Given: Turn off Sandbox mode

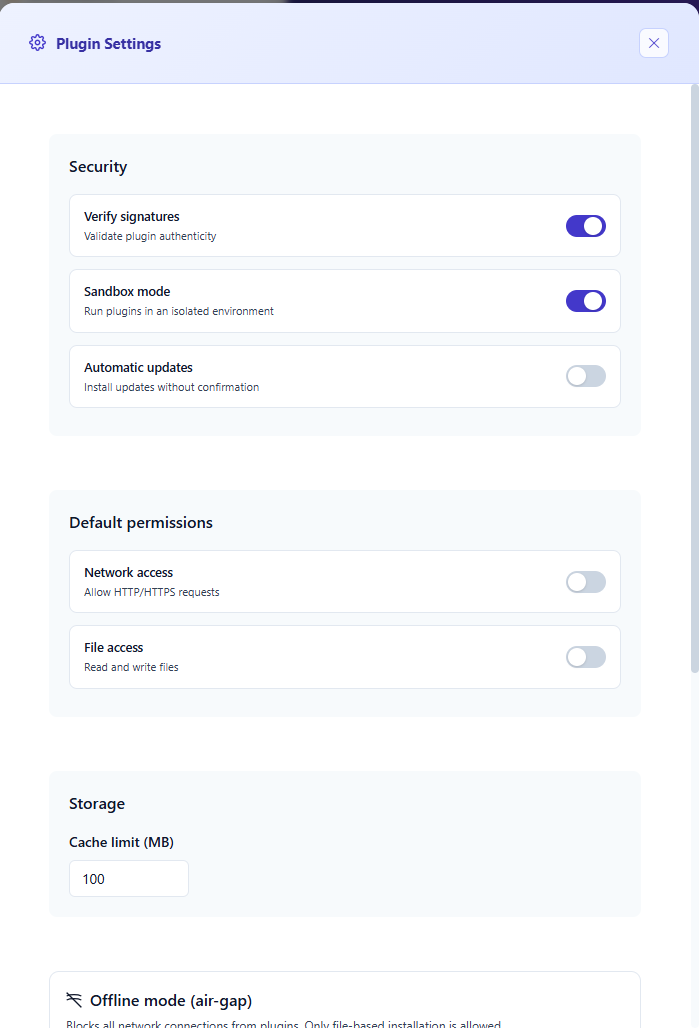Looking at the screenshot, I should click(x=585, y=300).
